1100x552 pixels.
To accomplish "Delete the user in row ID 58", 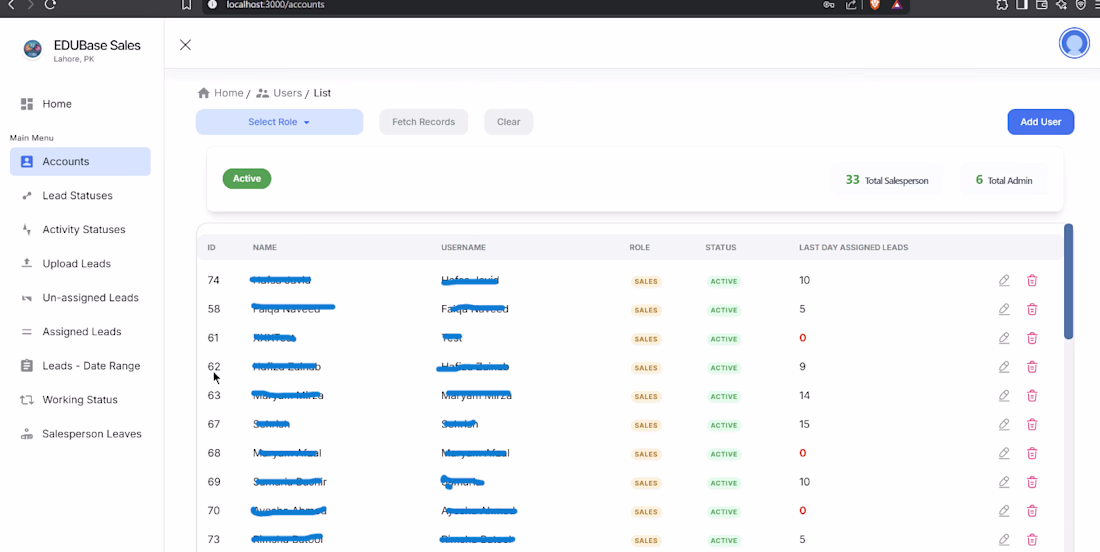I will point(1032,309).
